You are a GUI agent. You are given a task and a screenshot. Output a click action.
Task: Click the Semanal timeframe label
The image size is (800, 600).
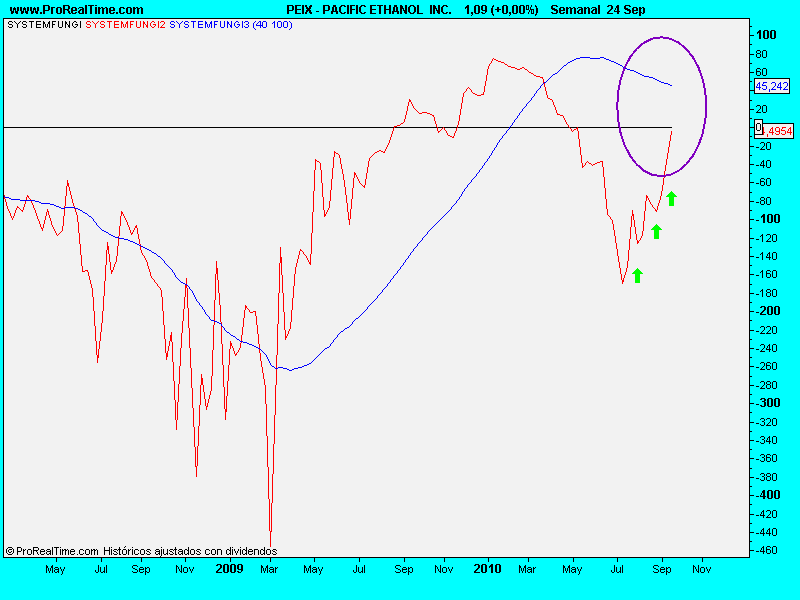576,10
